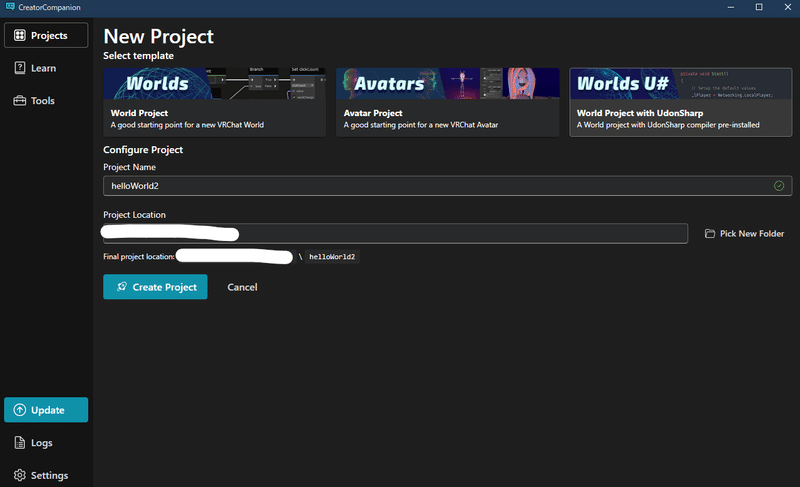This screenshot has width=800, height=487.
Task: Select the Avatar Project template card
Action: pyautogui.click(x=447, y=102)
